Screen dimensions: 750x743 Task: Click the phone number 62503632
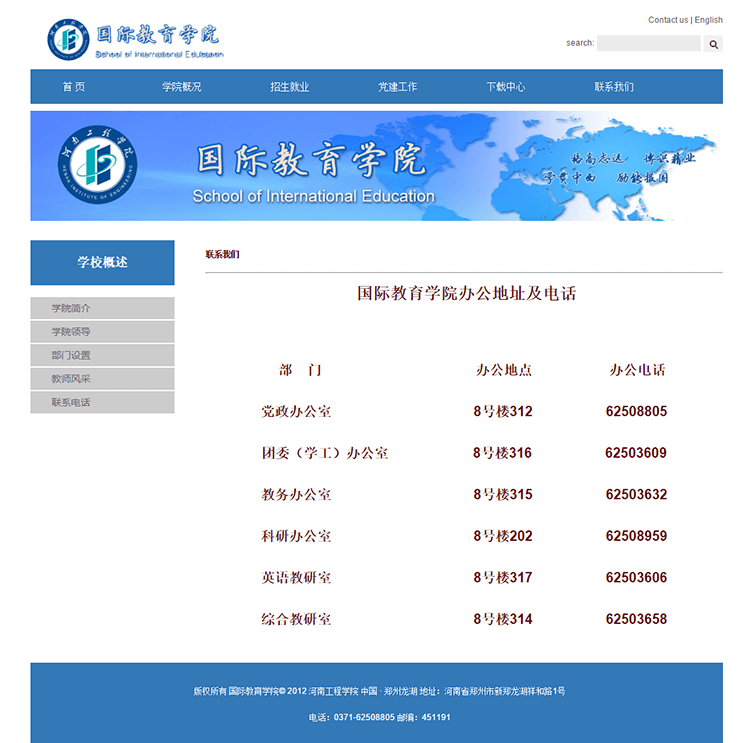[x=636, y=495]
